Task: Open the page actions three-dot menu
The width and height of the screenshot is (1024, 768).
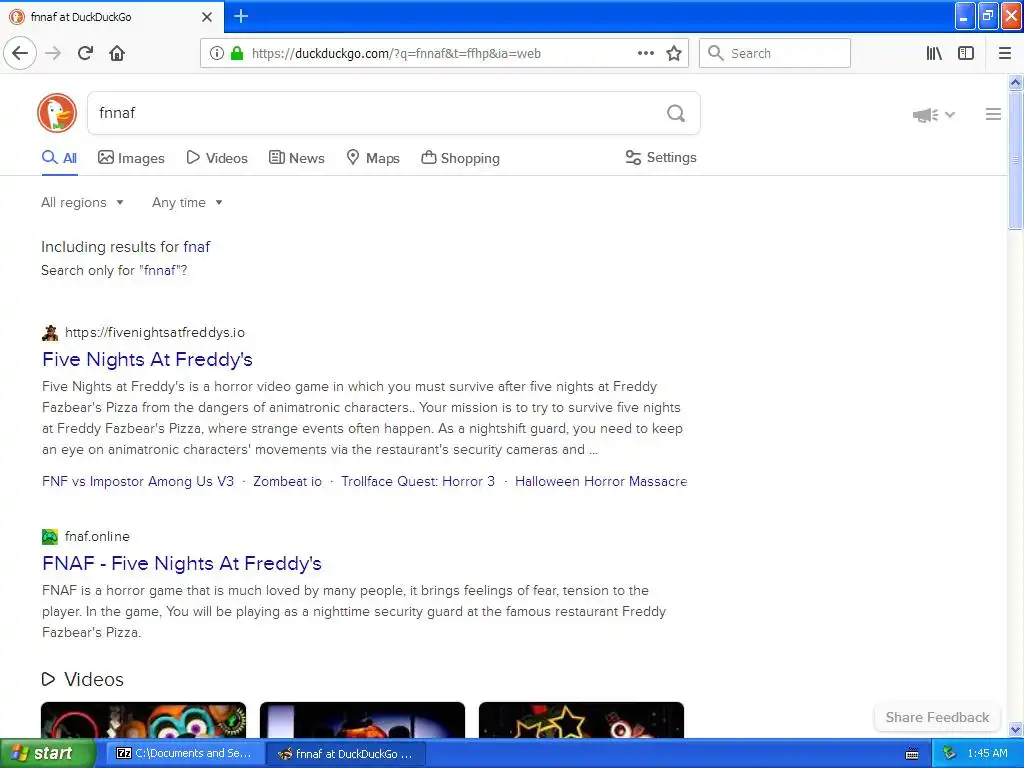Action: [x=646, y=53]
